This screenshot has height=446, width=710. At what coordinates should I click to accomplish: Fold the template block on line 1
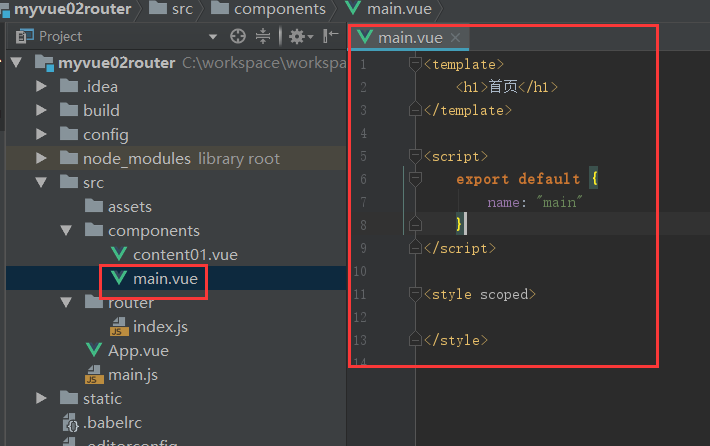pyautogui.click(x=415, y=64)
